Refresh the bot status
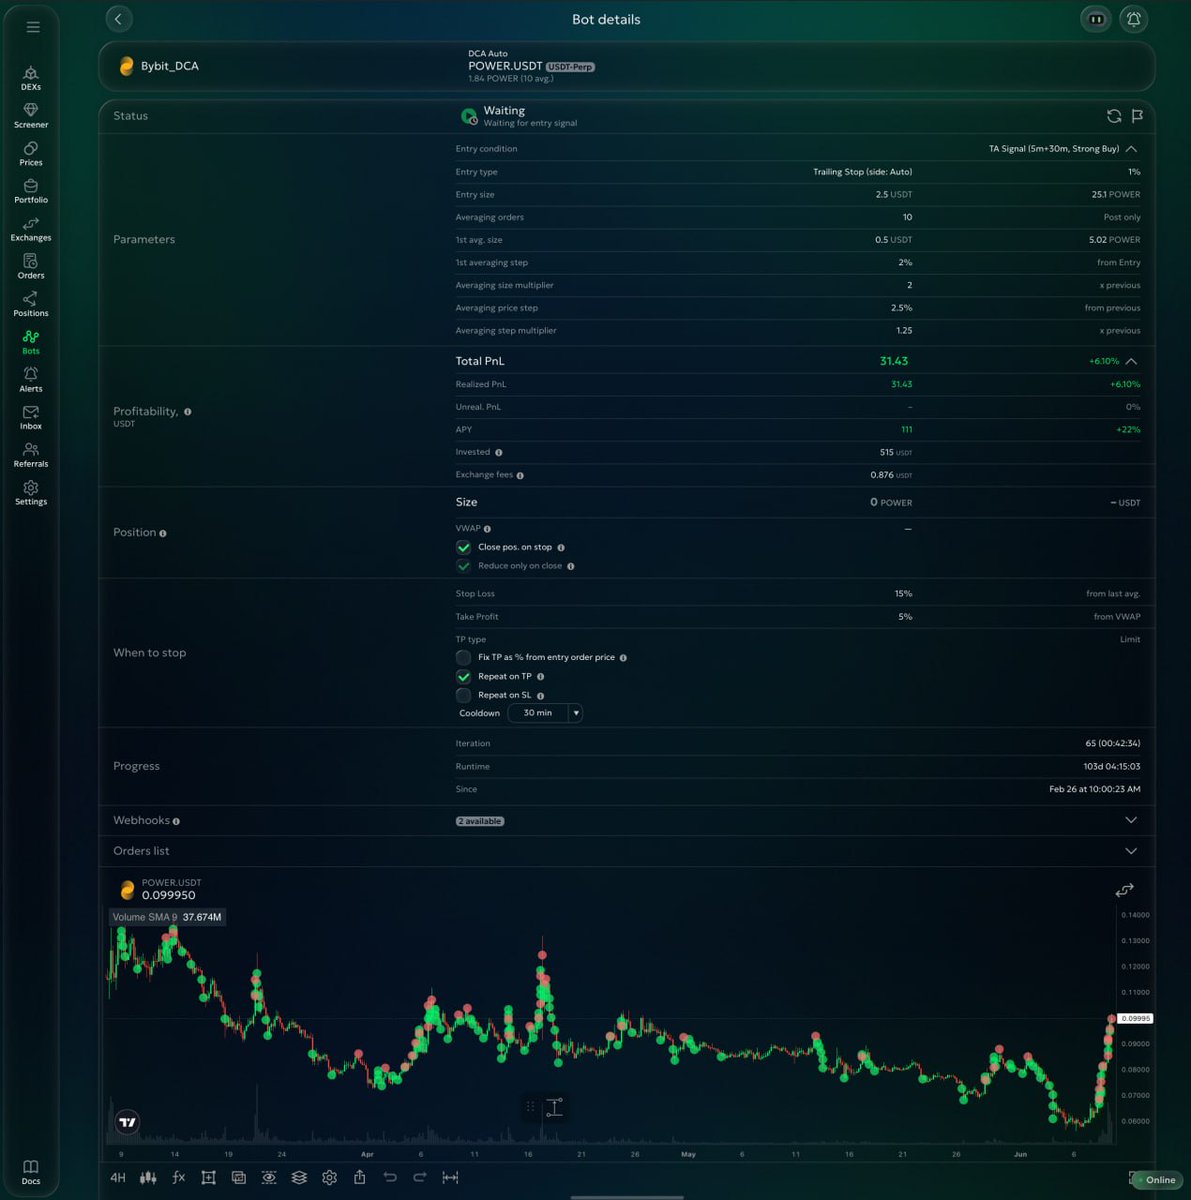Viewport: 1191px width, 1200px height. point(1114,116)
